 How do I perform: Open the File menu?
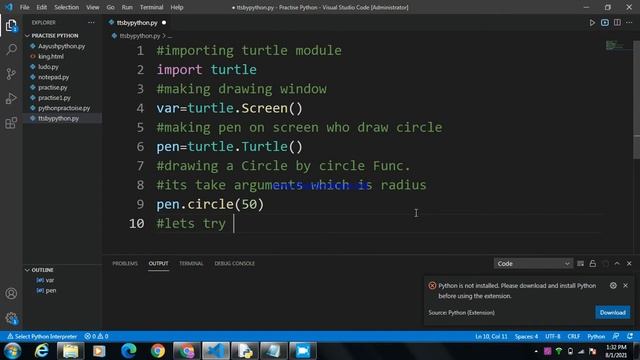(24, 7)
